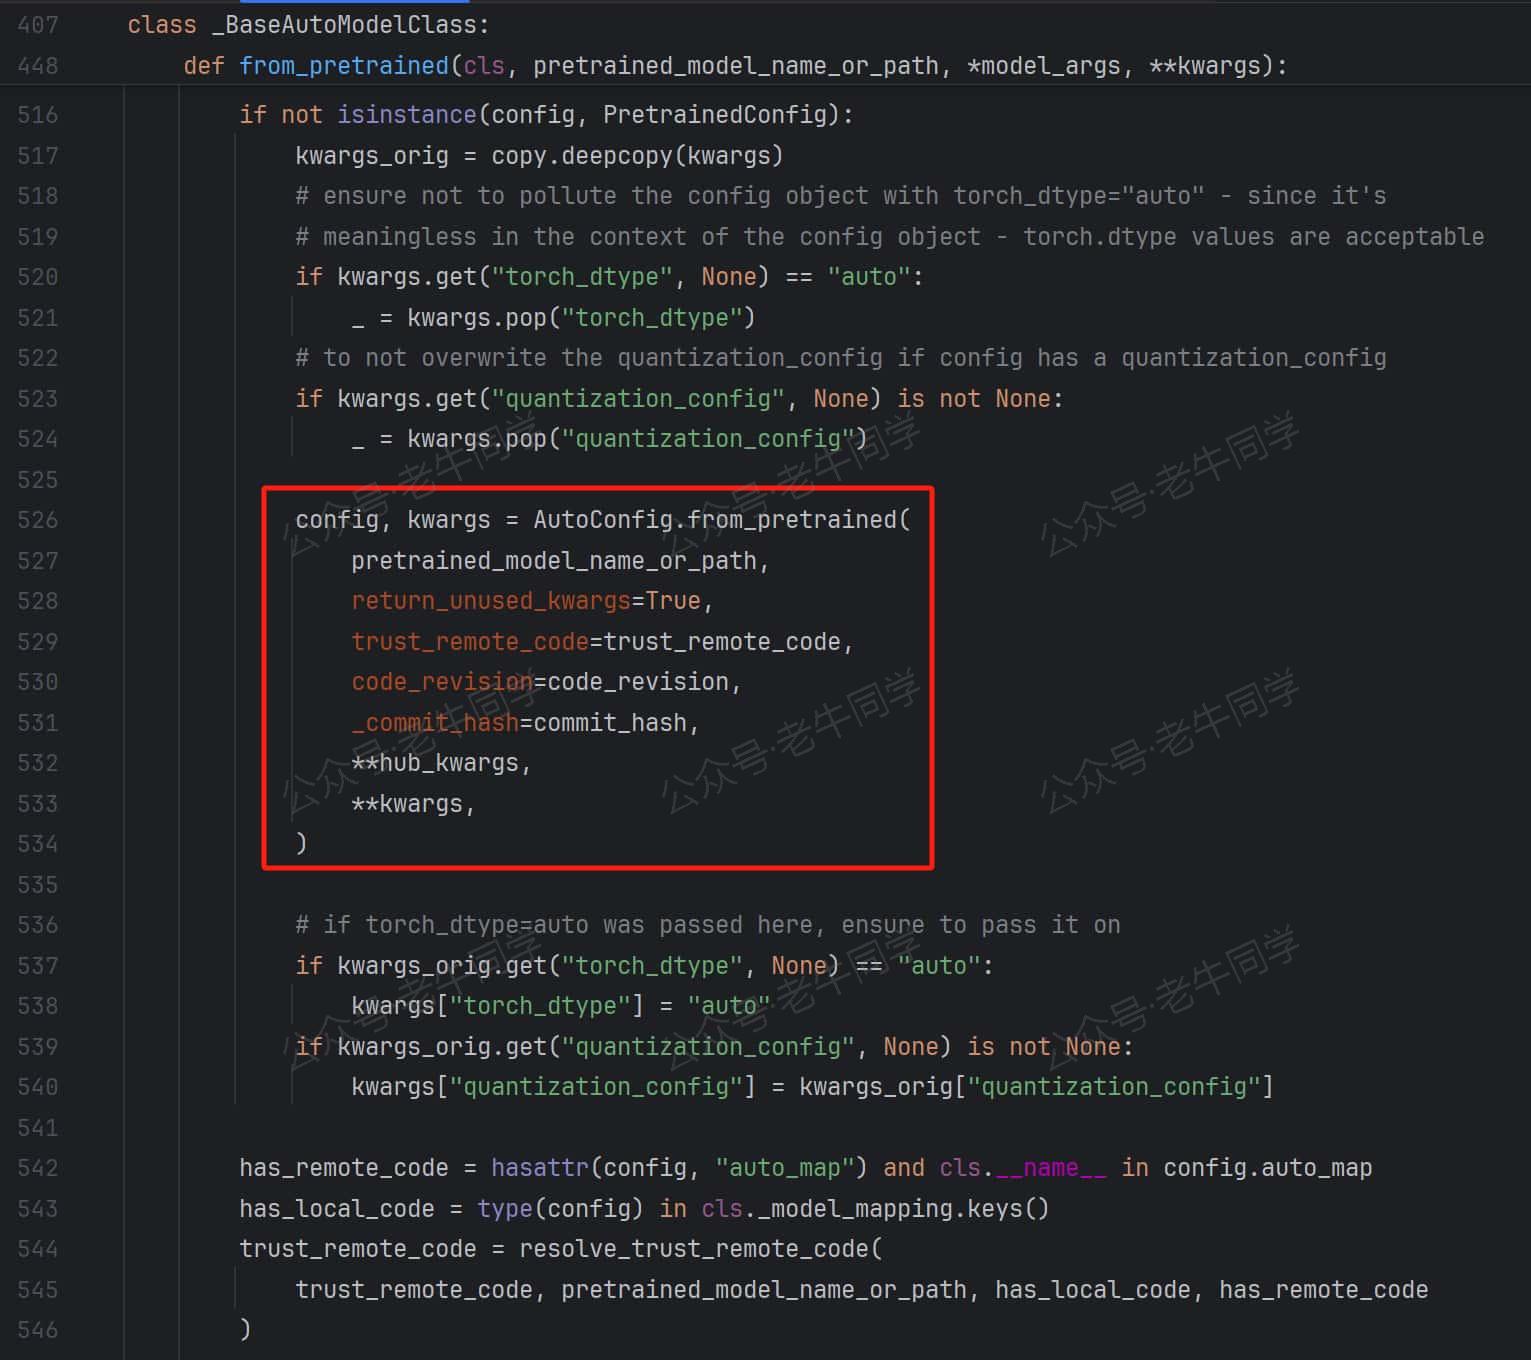Click the comment on line 518 about polluting config
Viewport: 1531px width, 1360px height.
tap(841, 196)
